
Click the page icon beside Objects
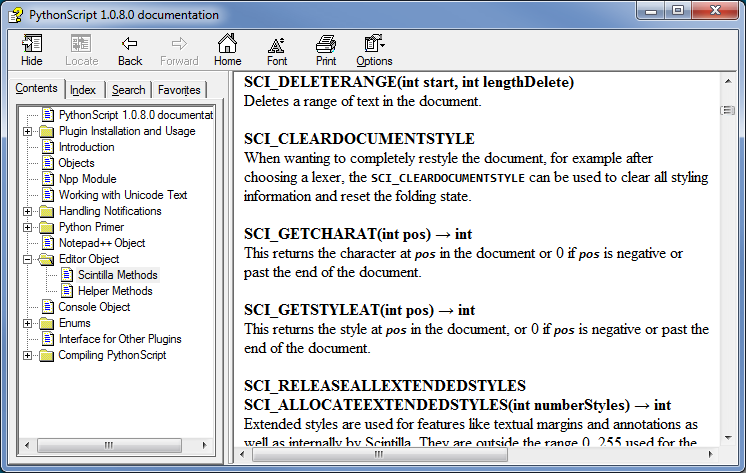pos(48,163)
